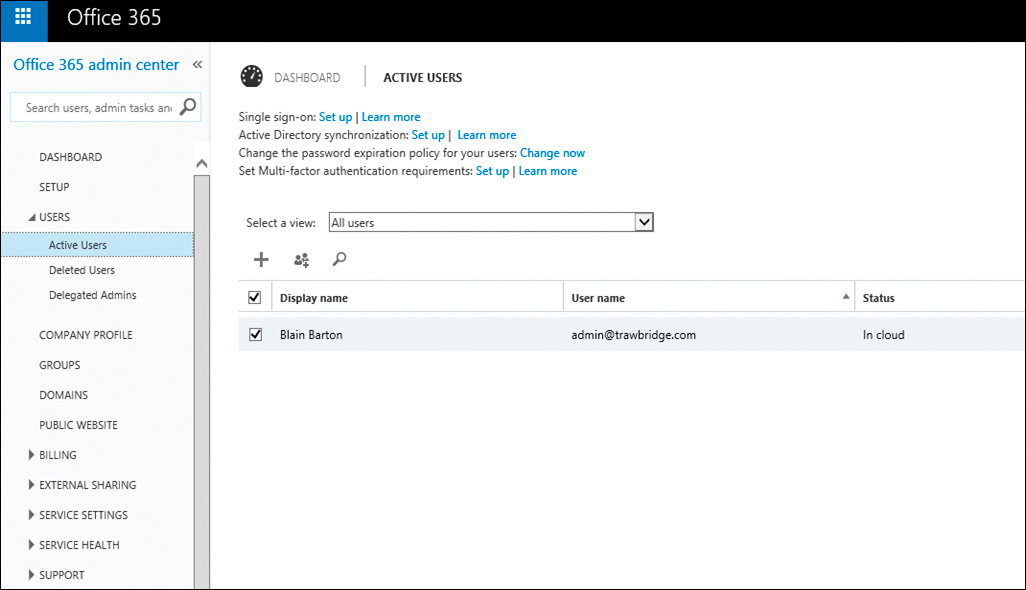
Task: Sort by User name using the arrow
Action: click(845, 297)
